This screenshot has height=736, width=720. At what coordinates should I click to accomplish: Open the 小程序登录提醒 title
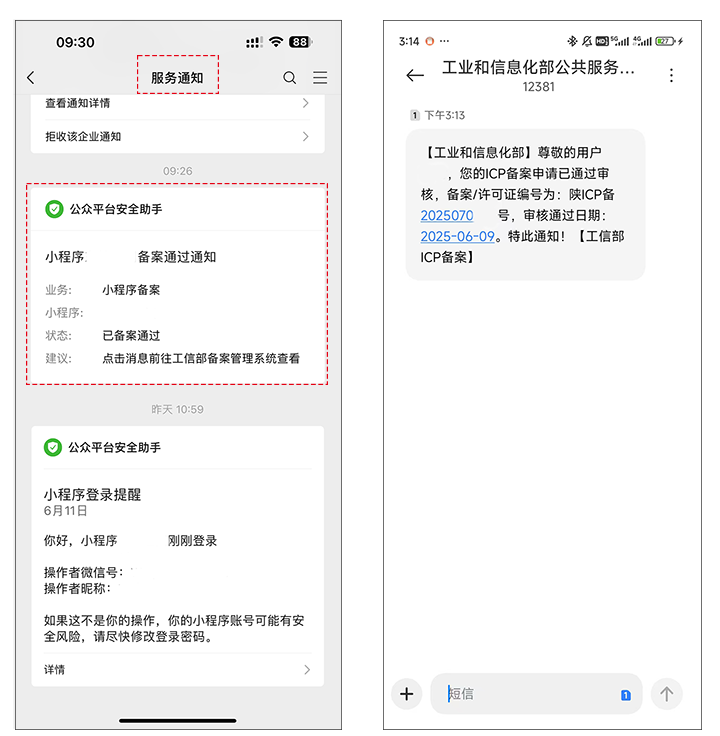click(x=92, y=494)
